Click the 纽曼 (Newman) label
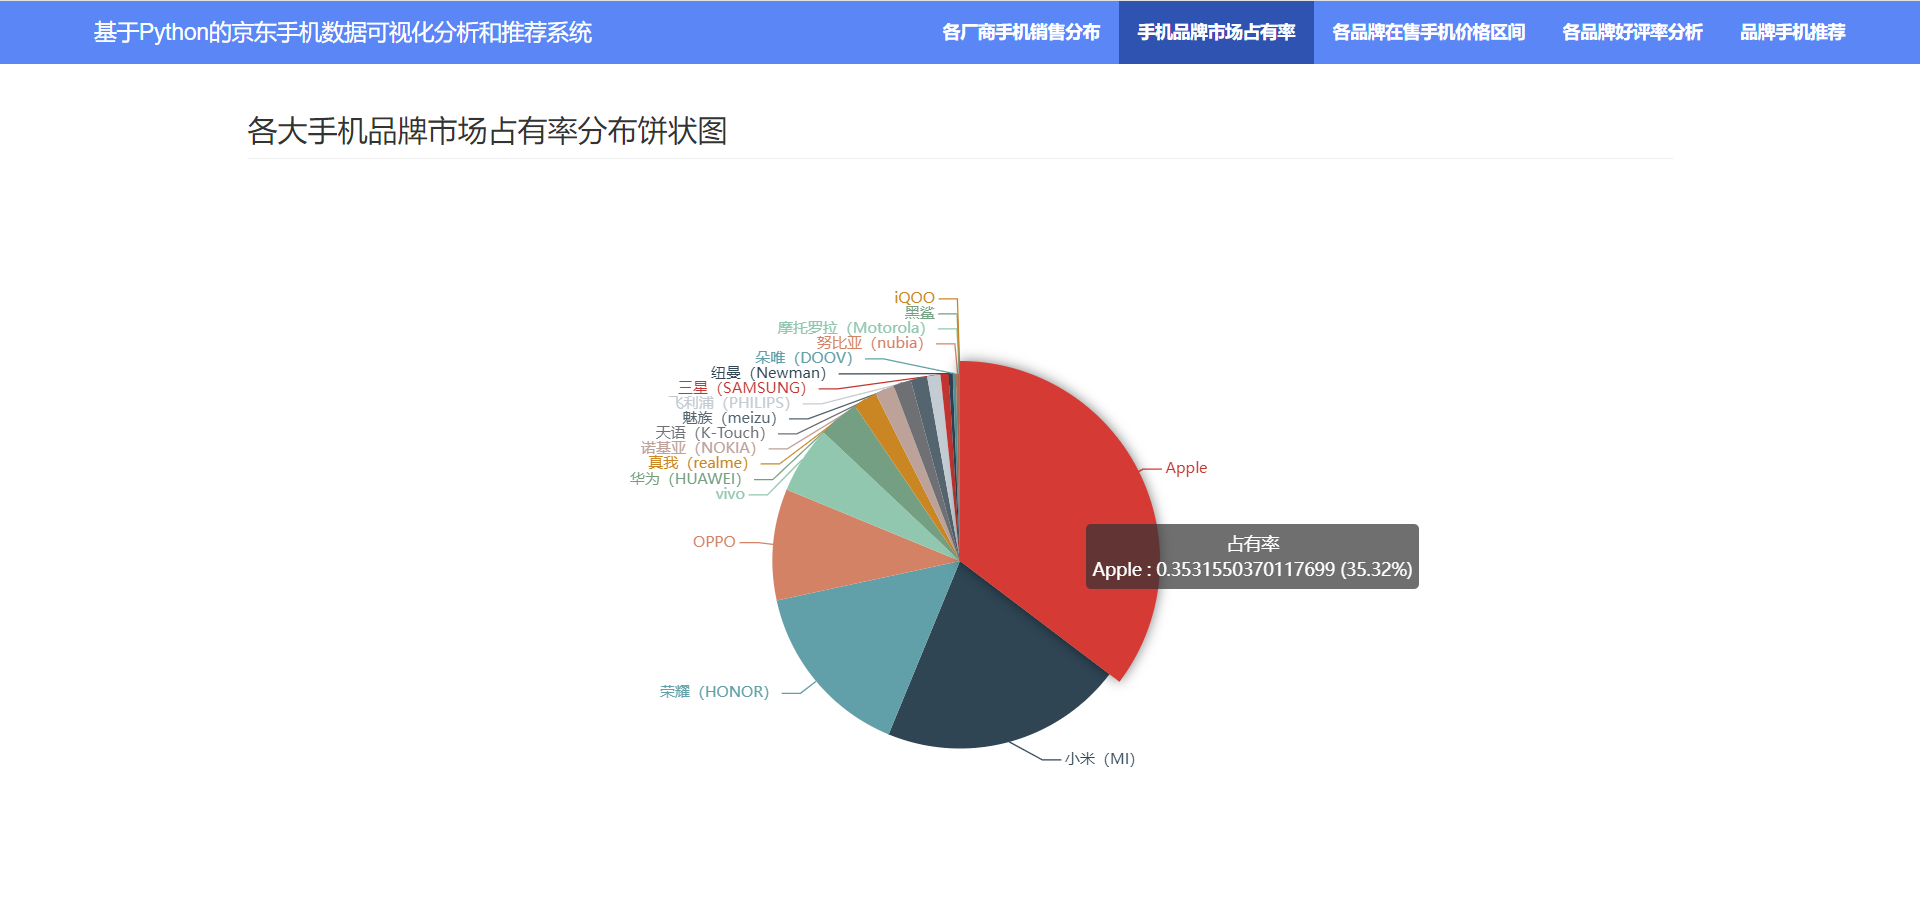The height and width of the screenshot is (912, 1920). pos(768,373)
